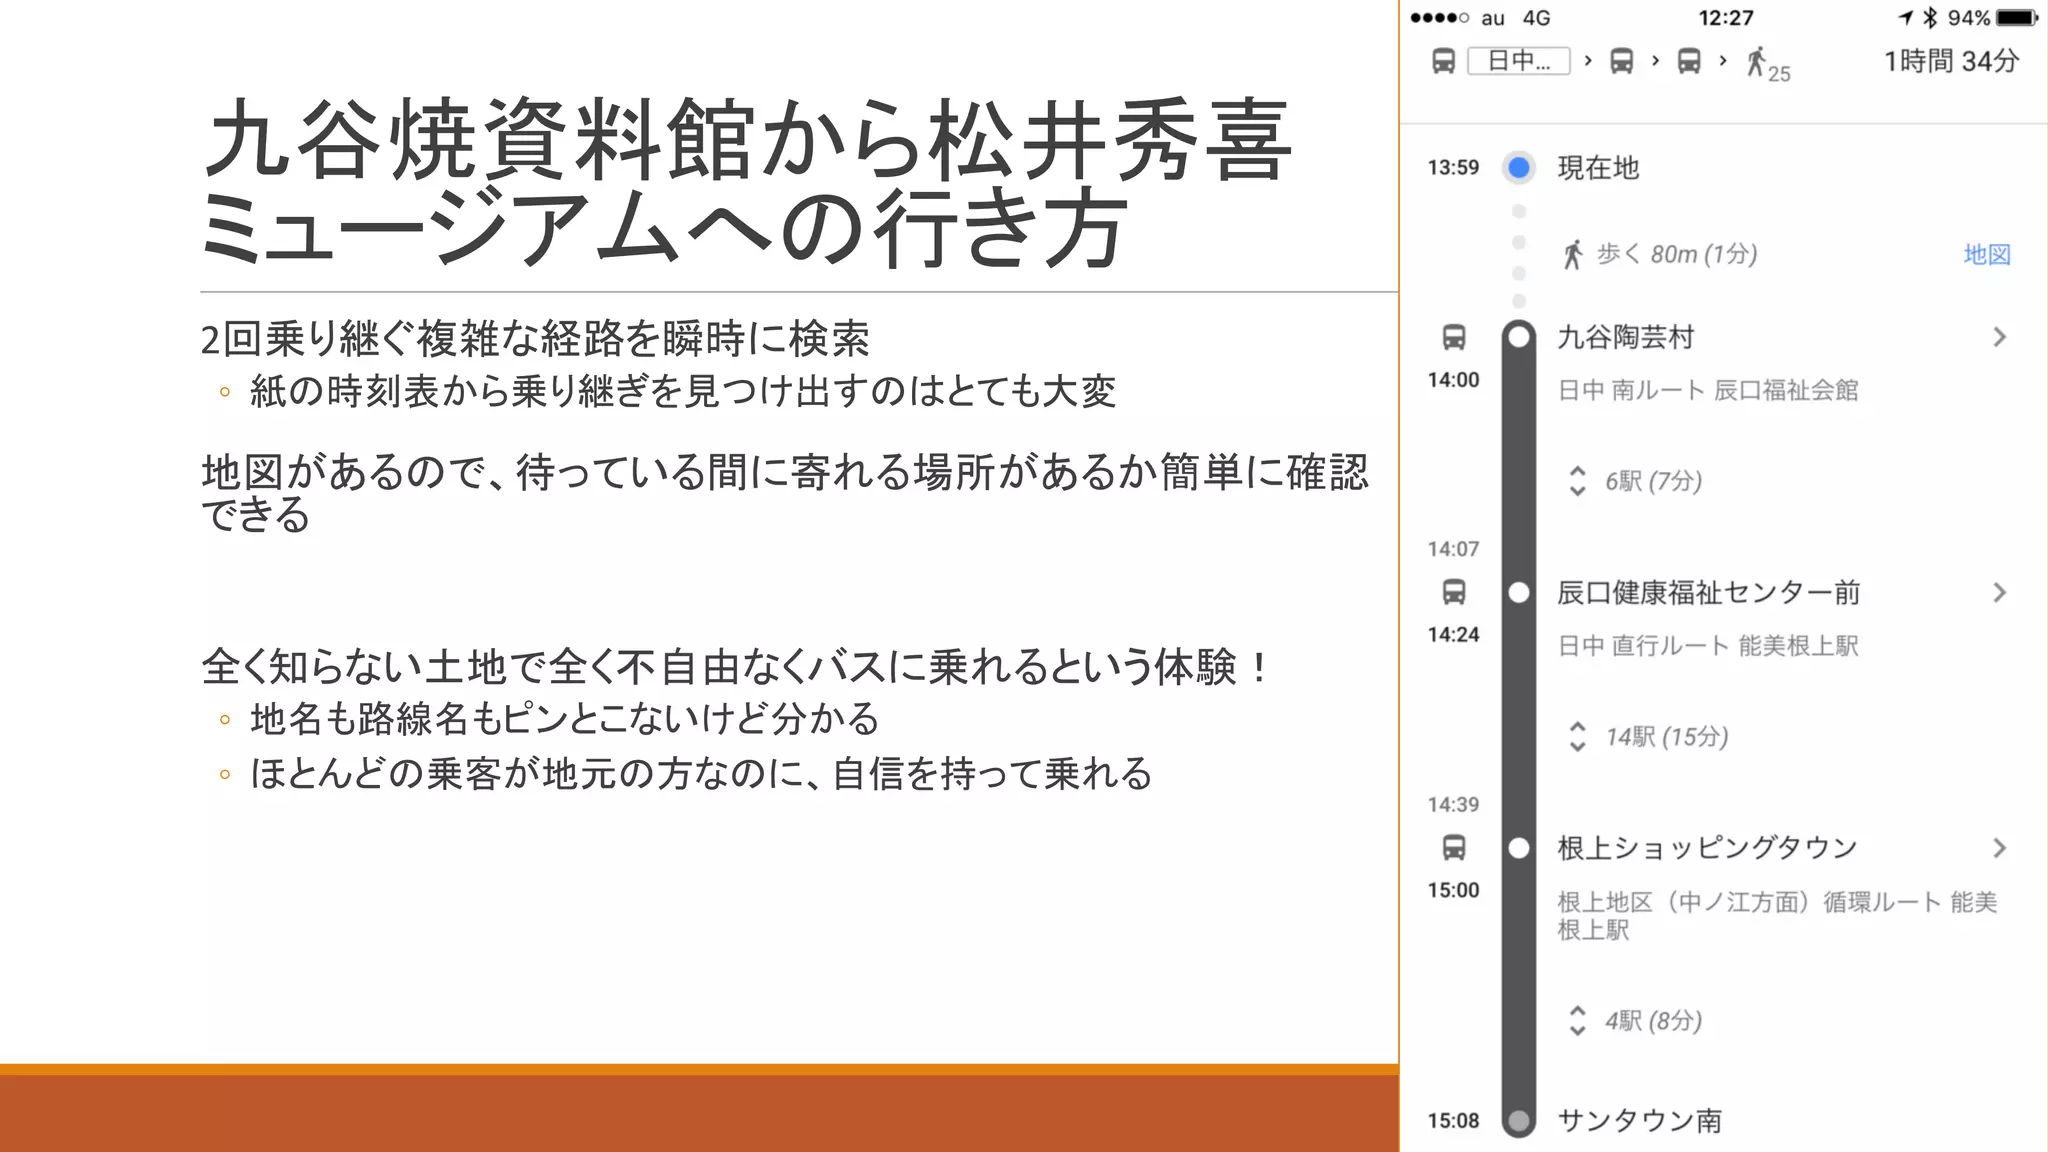Click the bus icon beside 九谷陶芸村 stop
The width and height of the screenshot is (2048, 1152).
pyautogui.click(x=1454, y=337)
